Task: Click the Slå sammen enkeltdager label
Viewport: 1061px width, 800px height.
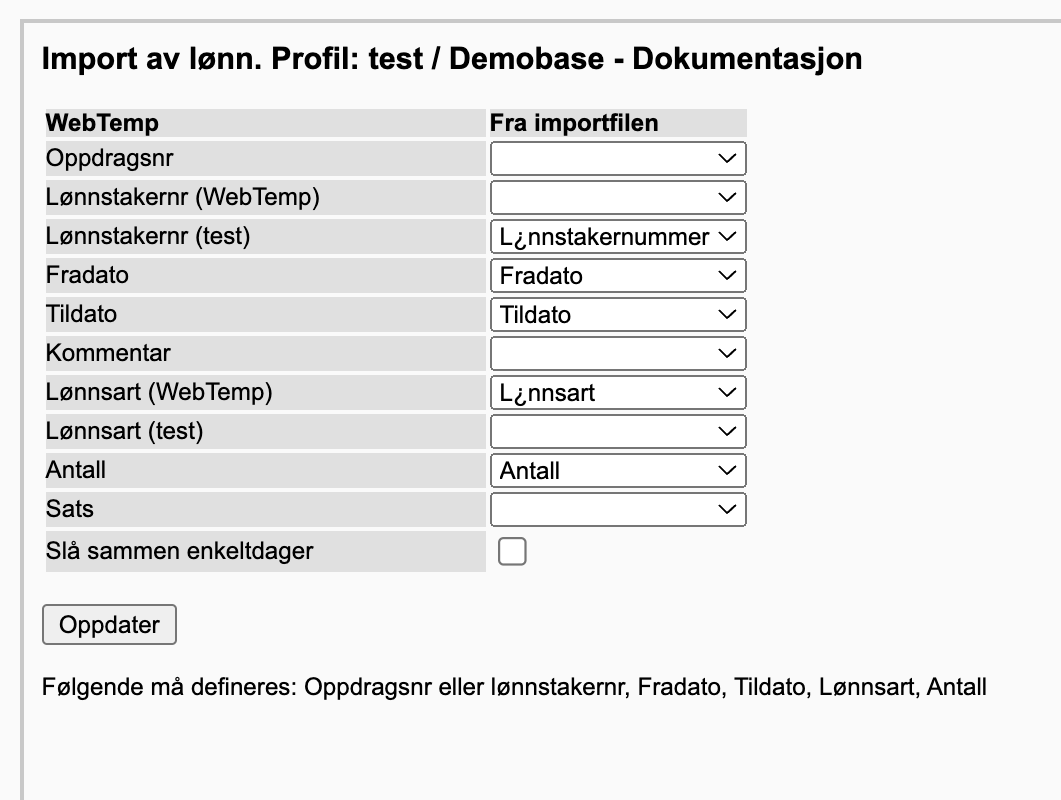Action: tap(179, 551)
